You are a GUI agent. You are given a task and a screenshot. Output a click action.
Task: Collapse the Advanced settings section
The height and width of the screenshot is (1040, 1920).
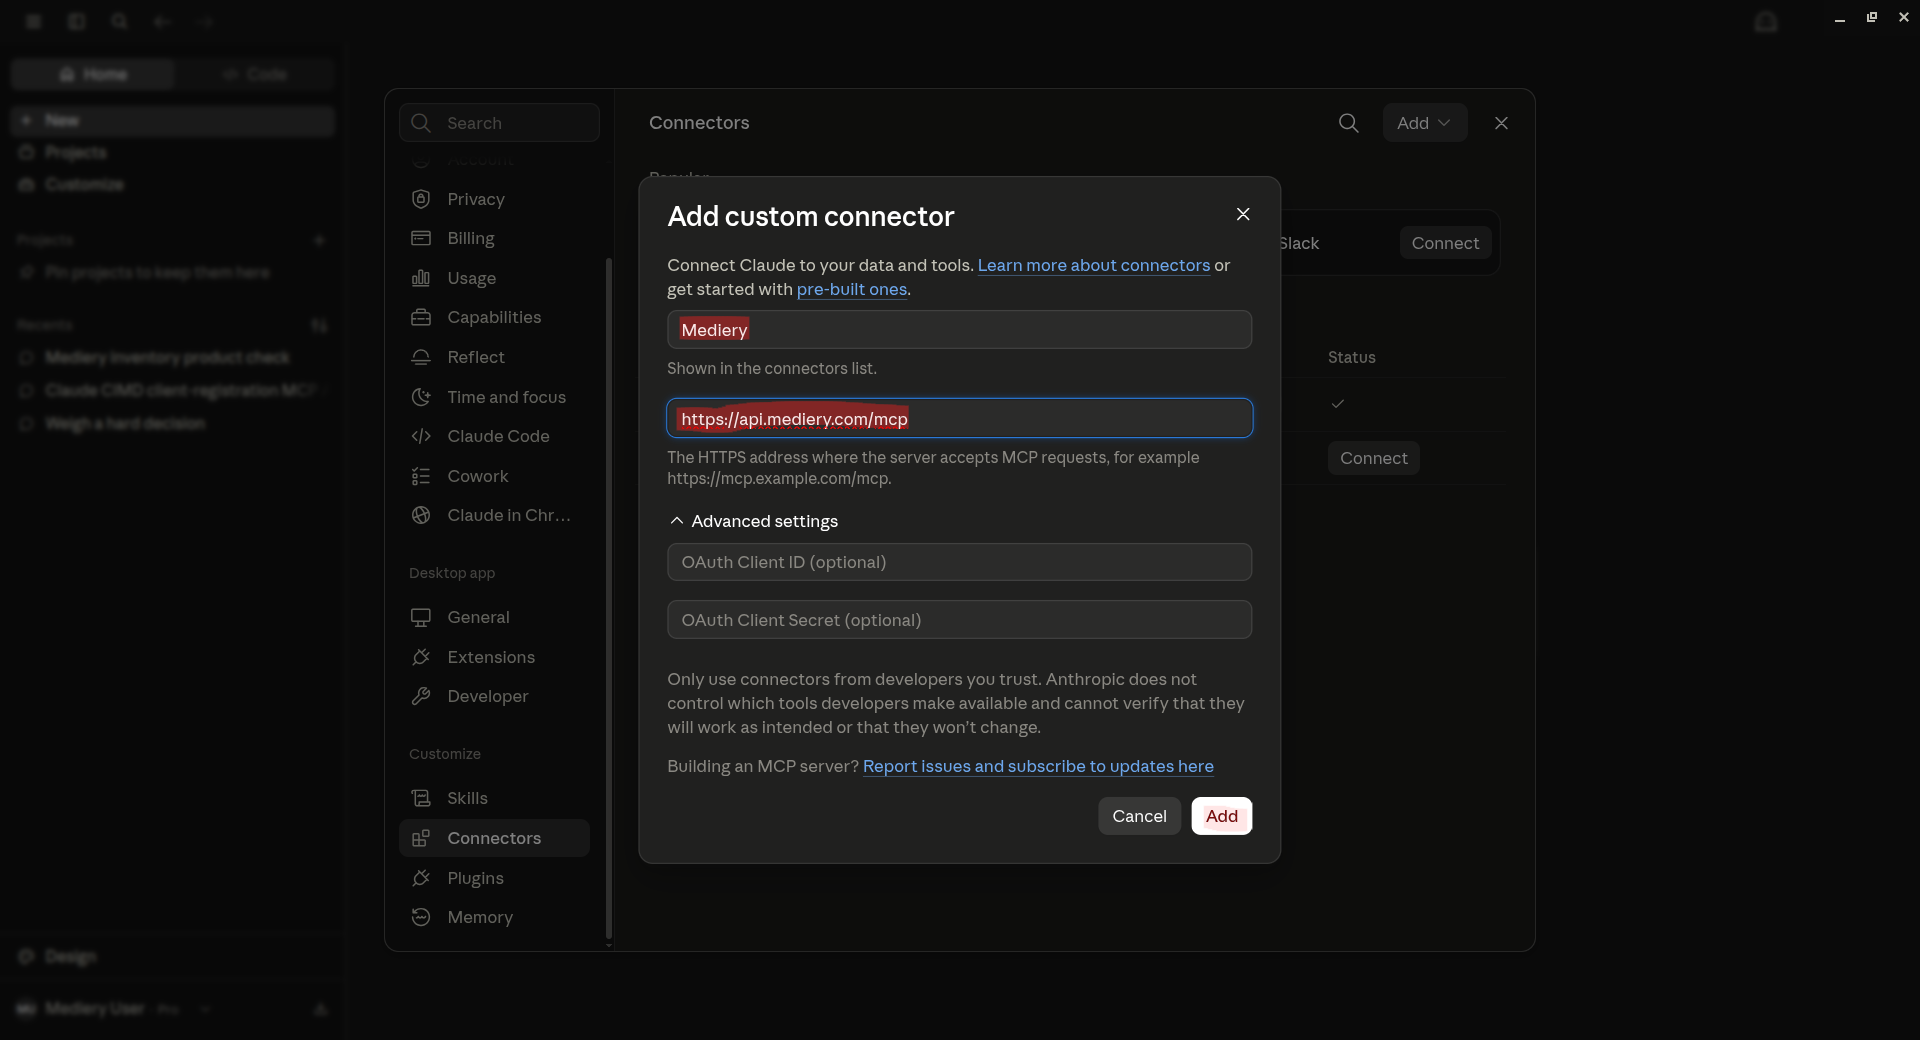[754, 521]
